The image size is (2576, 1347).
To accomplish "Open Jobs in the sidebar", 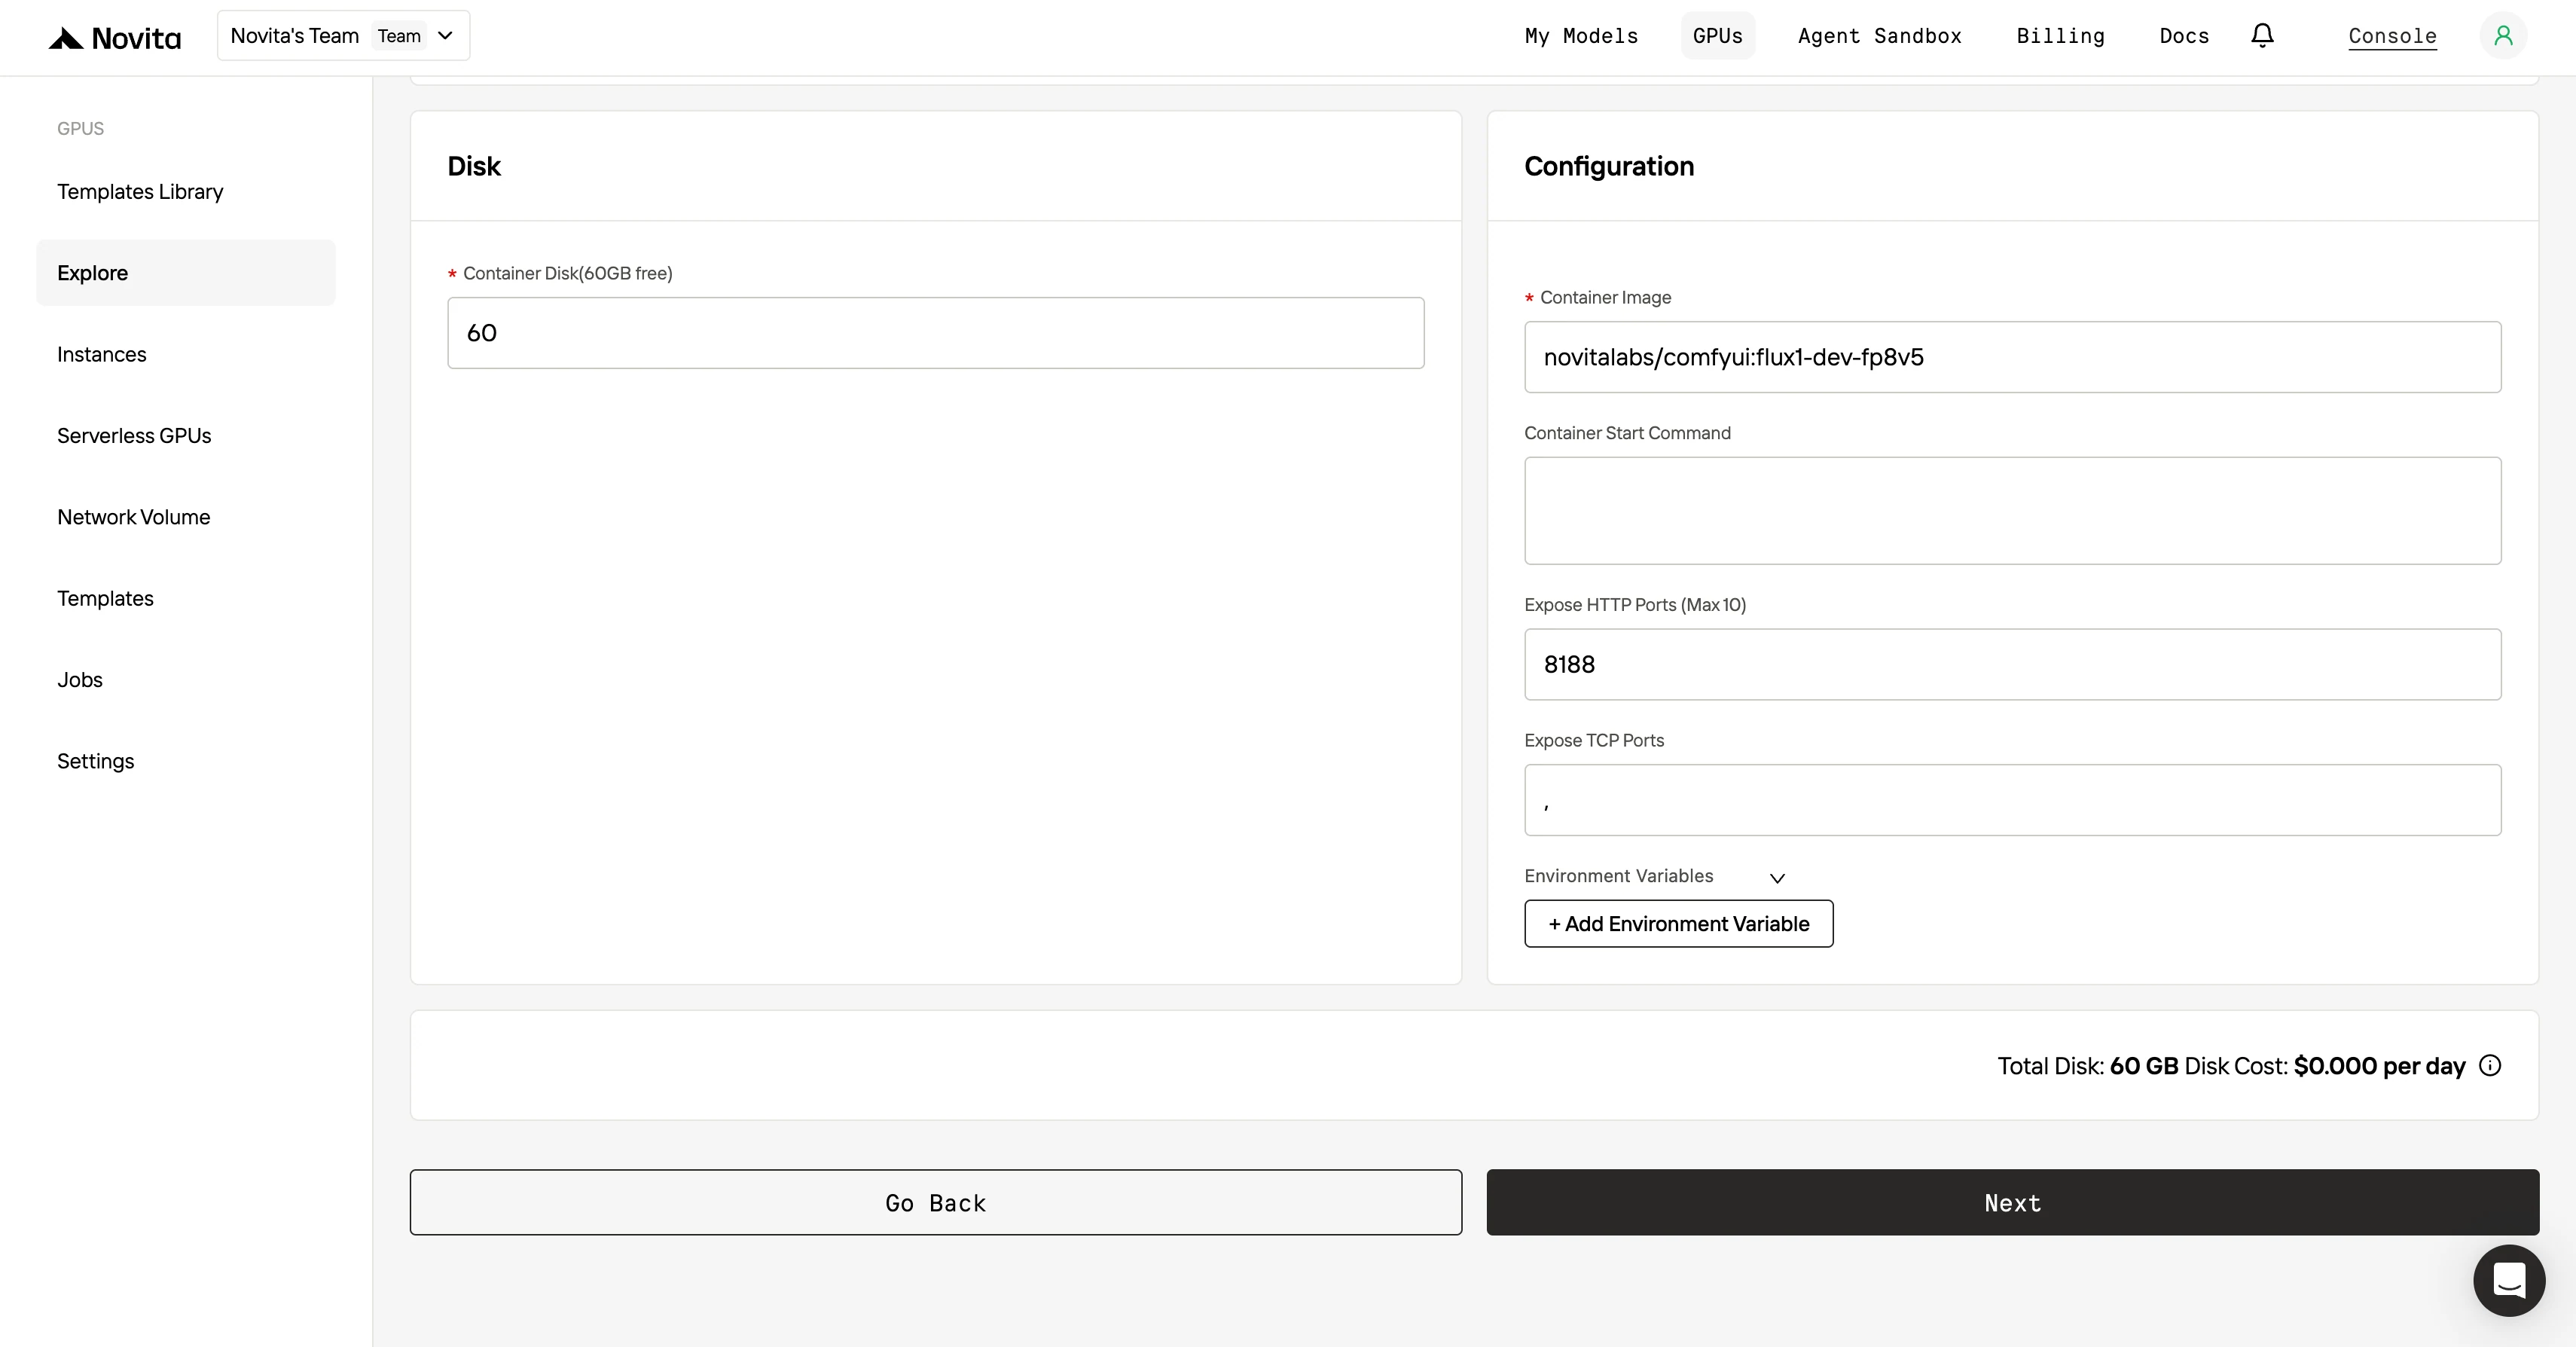I will pyautogui.click(x=186, y=680).
